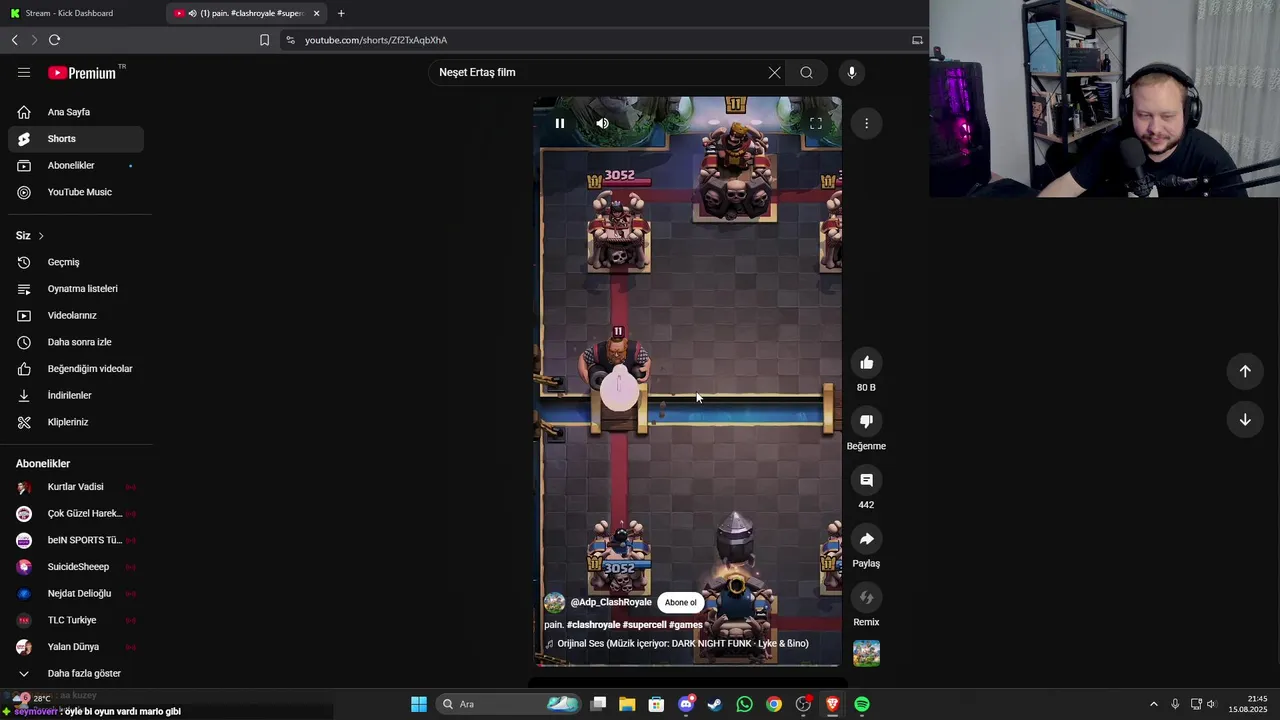The width and height of the screenshot is (1280, 720).
Task: Go to Ana Sayfa in sidebar
Action: [76, 112]
